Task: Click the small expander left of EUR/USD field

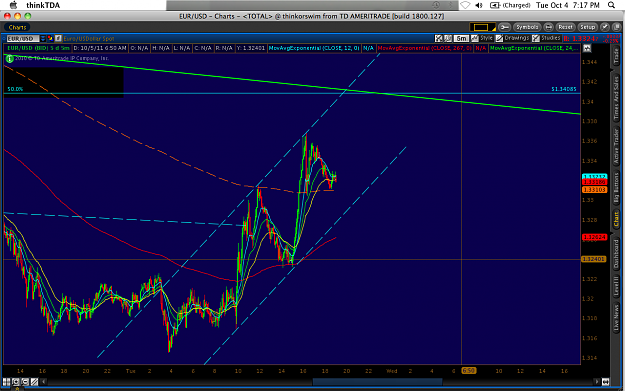Action: pyautogui.click(x=4, y=39)
